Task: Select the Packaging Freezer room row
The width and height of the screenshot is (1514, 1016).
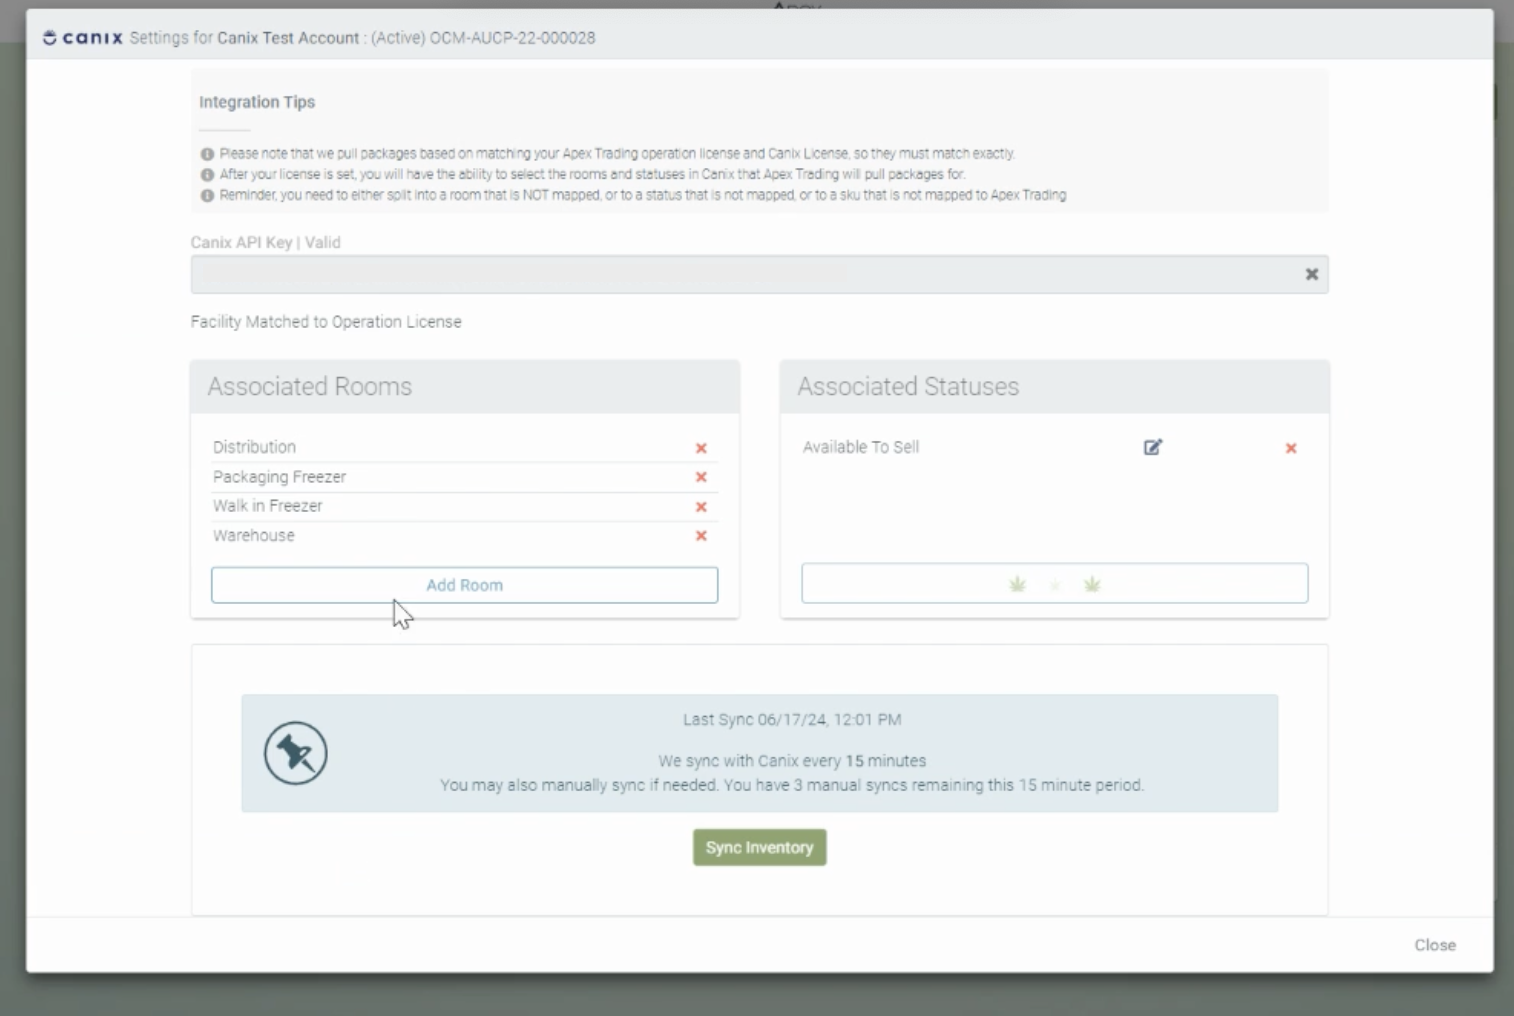Action: pyautogui.click(x=464, y=477)
